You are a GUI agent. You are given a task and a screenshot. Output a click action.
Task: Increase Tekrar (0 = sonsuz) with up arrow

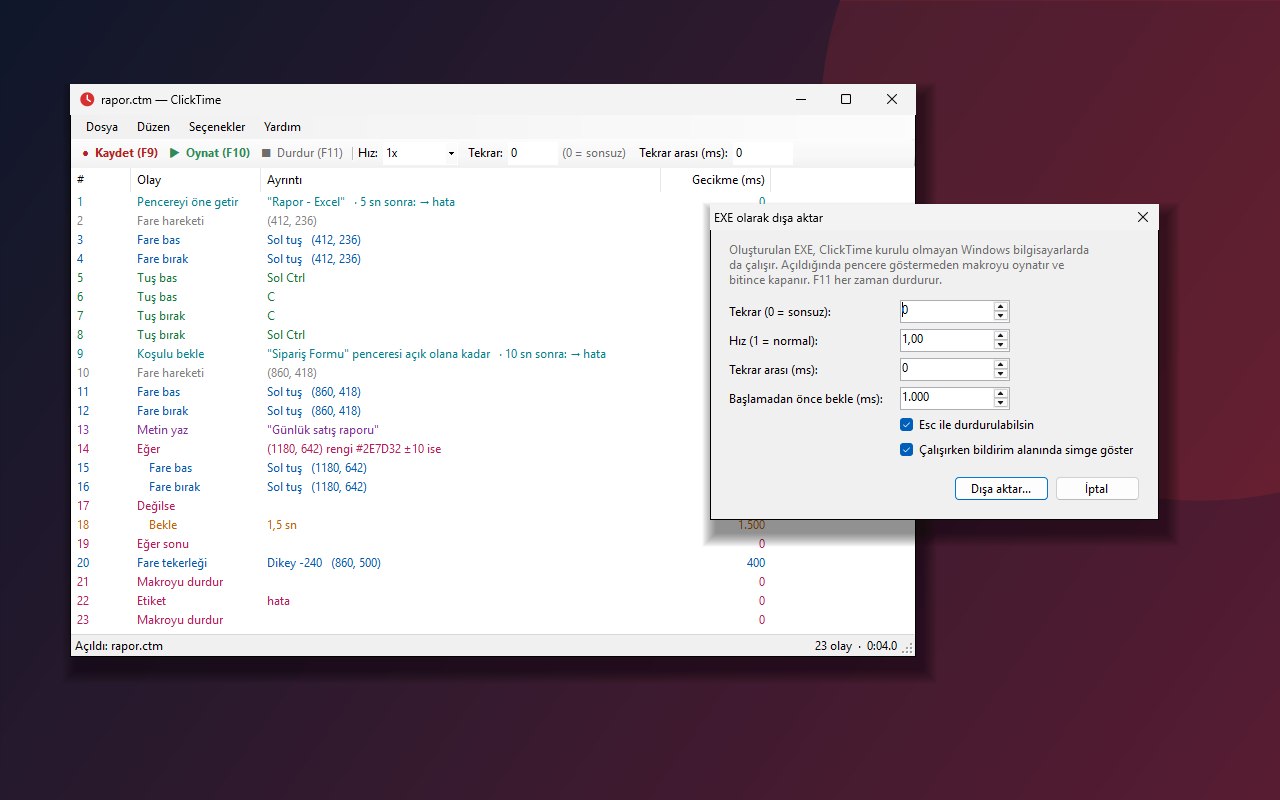[1001, 306]
